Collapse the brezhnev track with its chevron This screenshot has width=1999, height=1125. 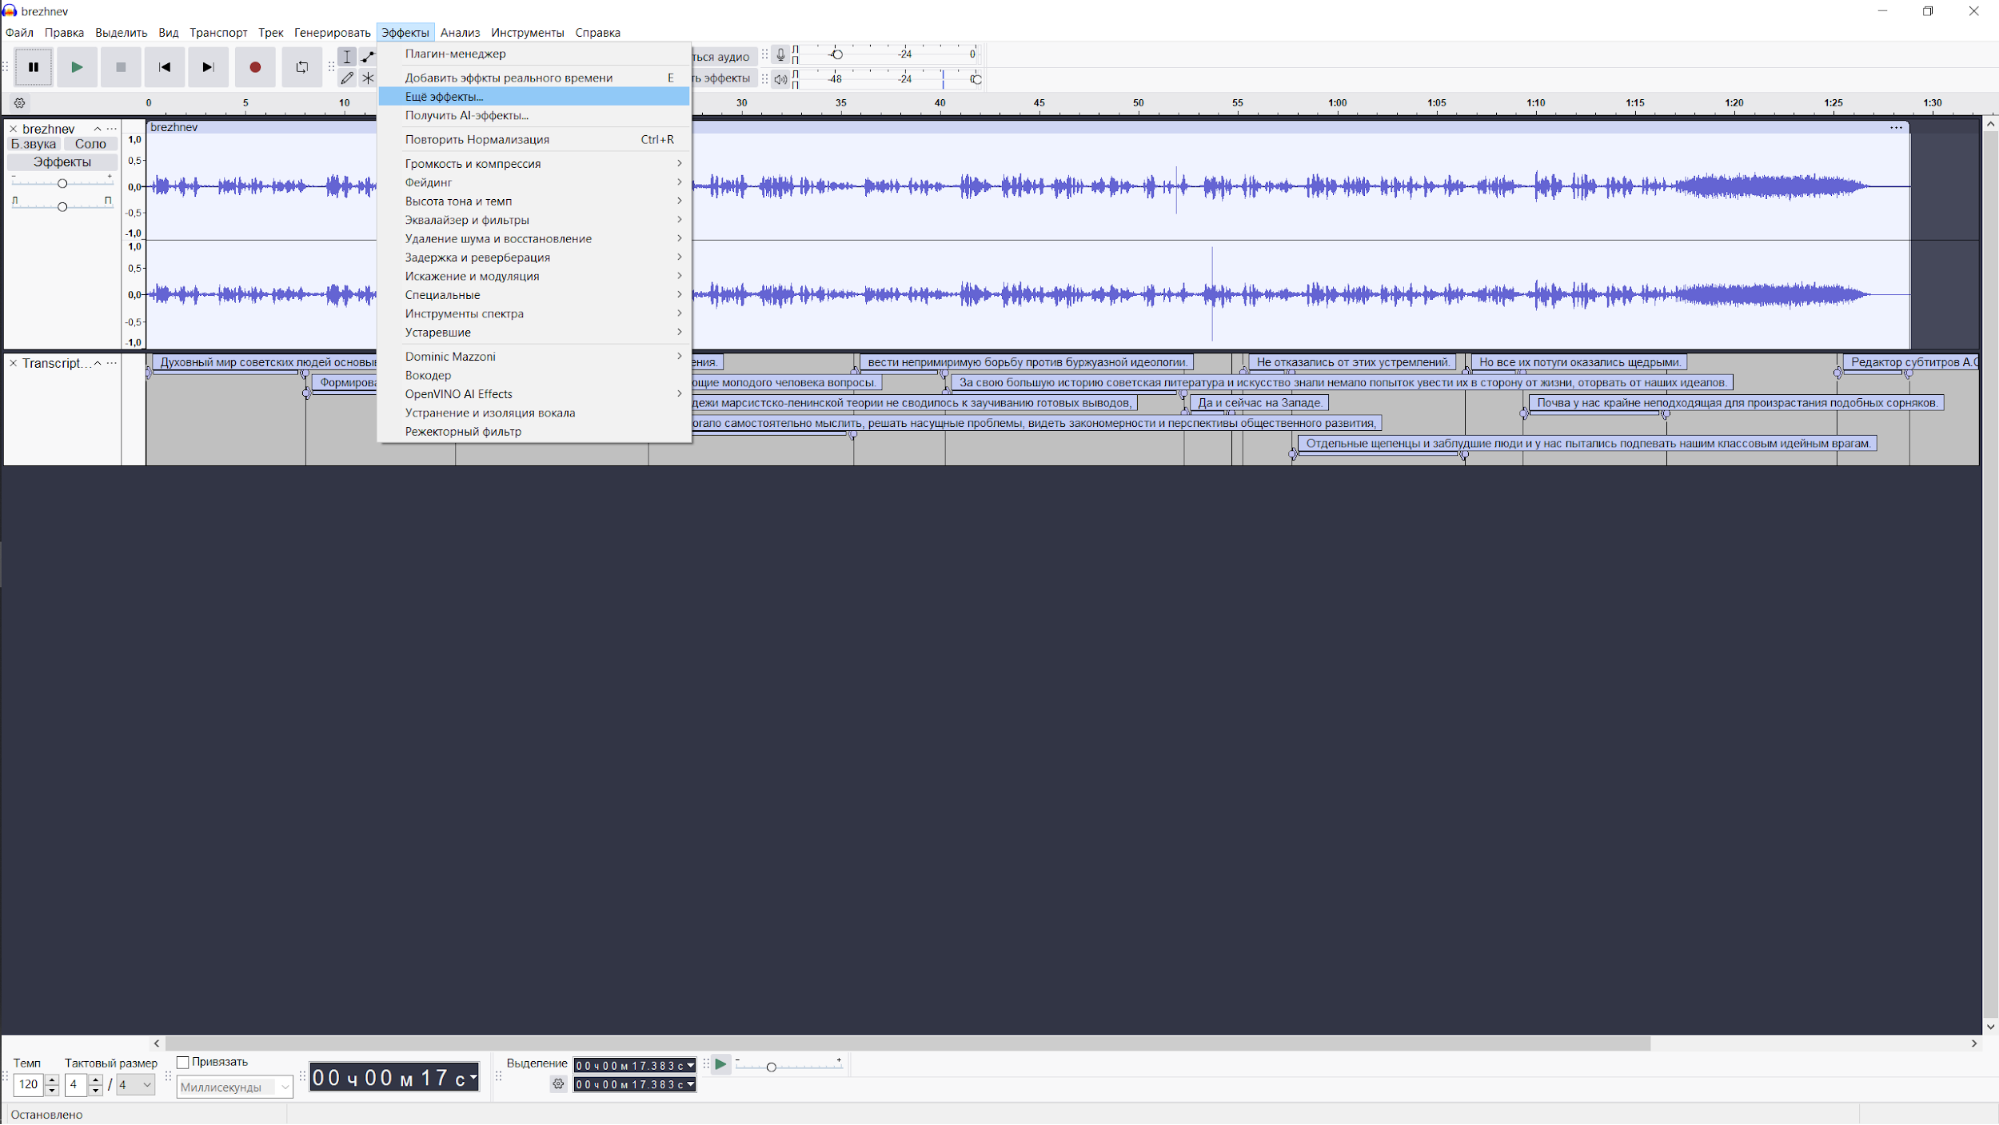click(x=97, y=128)
